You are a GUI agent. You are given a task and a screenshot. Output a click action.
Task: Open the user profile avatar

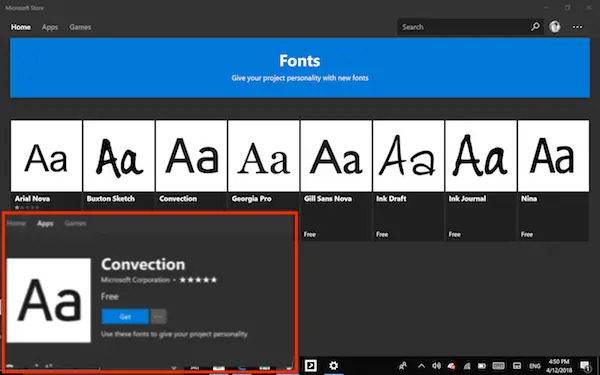[x=554, y=26]
